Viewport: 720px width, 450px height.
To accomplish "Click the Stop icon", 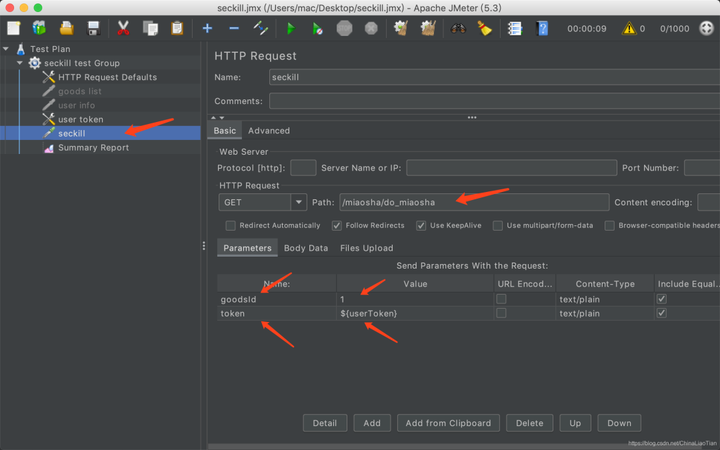I will point(344,28).
